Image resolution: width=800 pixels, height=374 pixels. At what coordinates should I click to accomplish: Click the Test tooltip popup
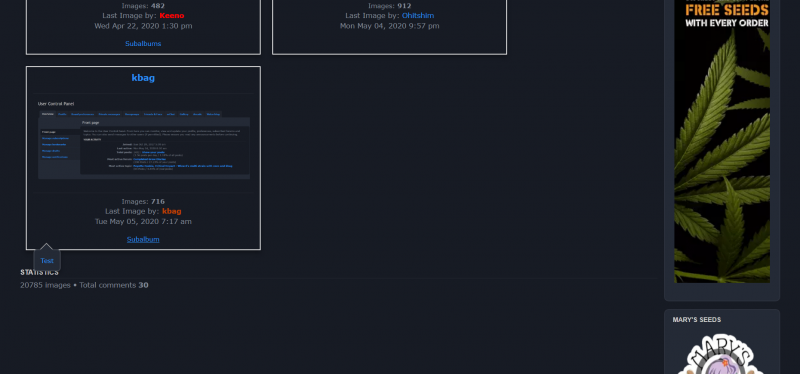pos(47,261)
